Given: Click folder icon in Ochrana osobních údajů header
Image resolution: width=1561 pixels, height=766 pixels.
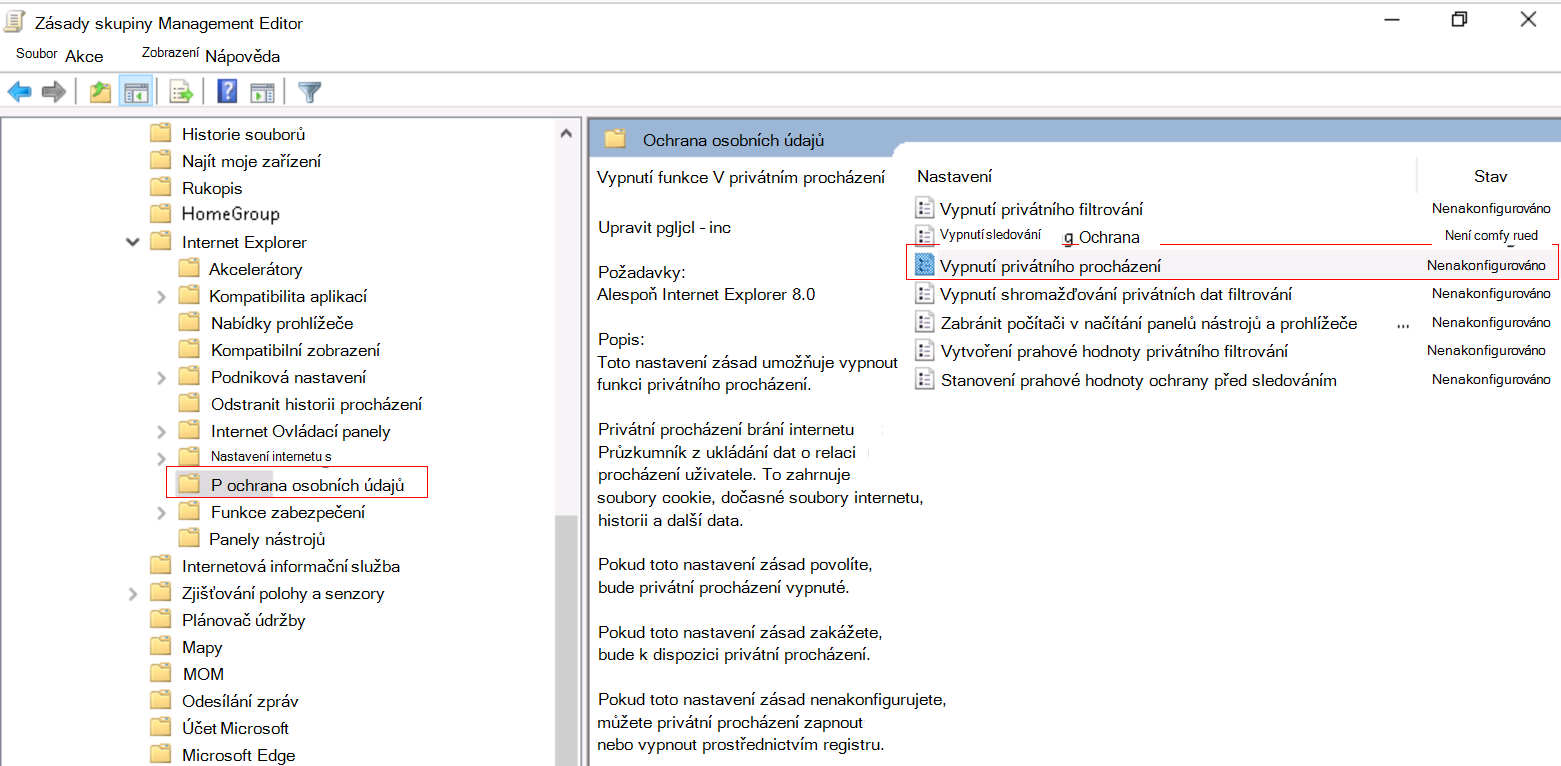Looking at the screenshot, I should tap(615, 139).
